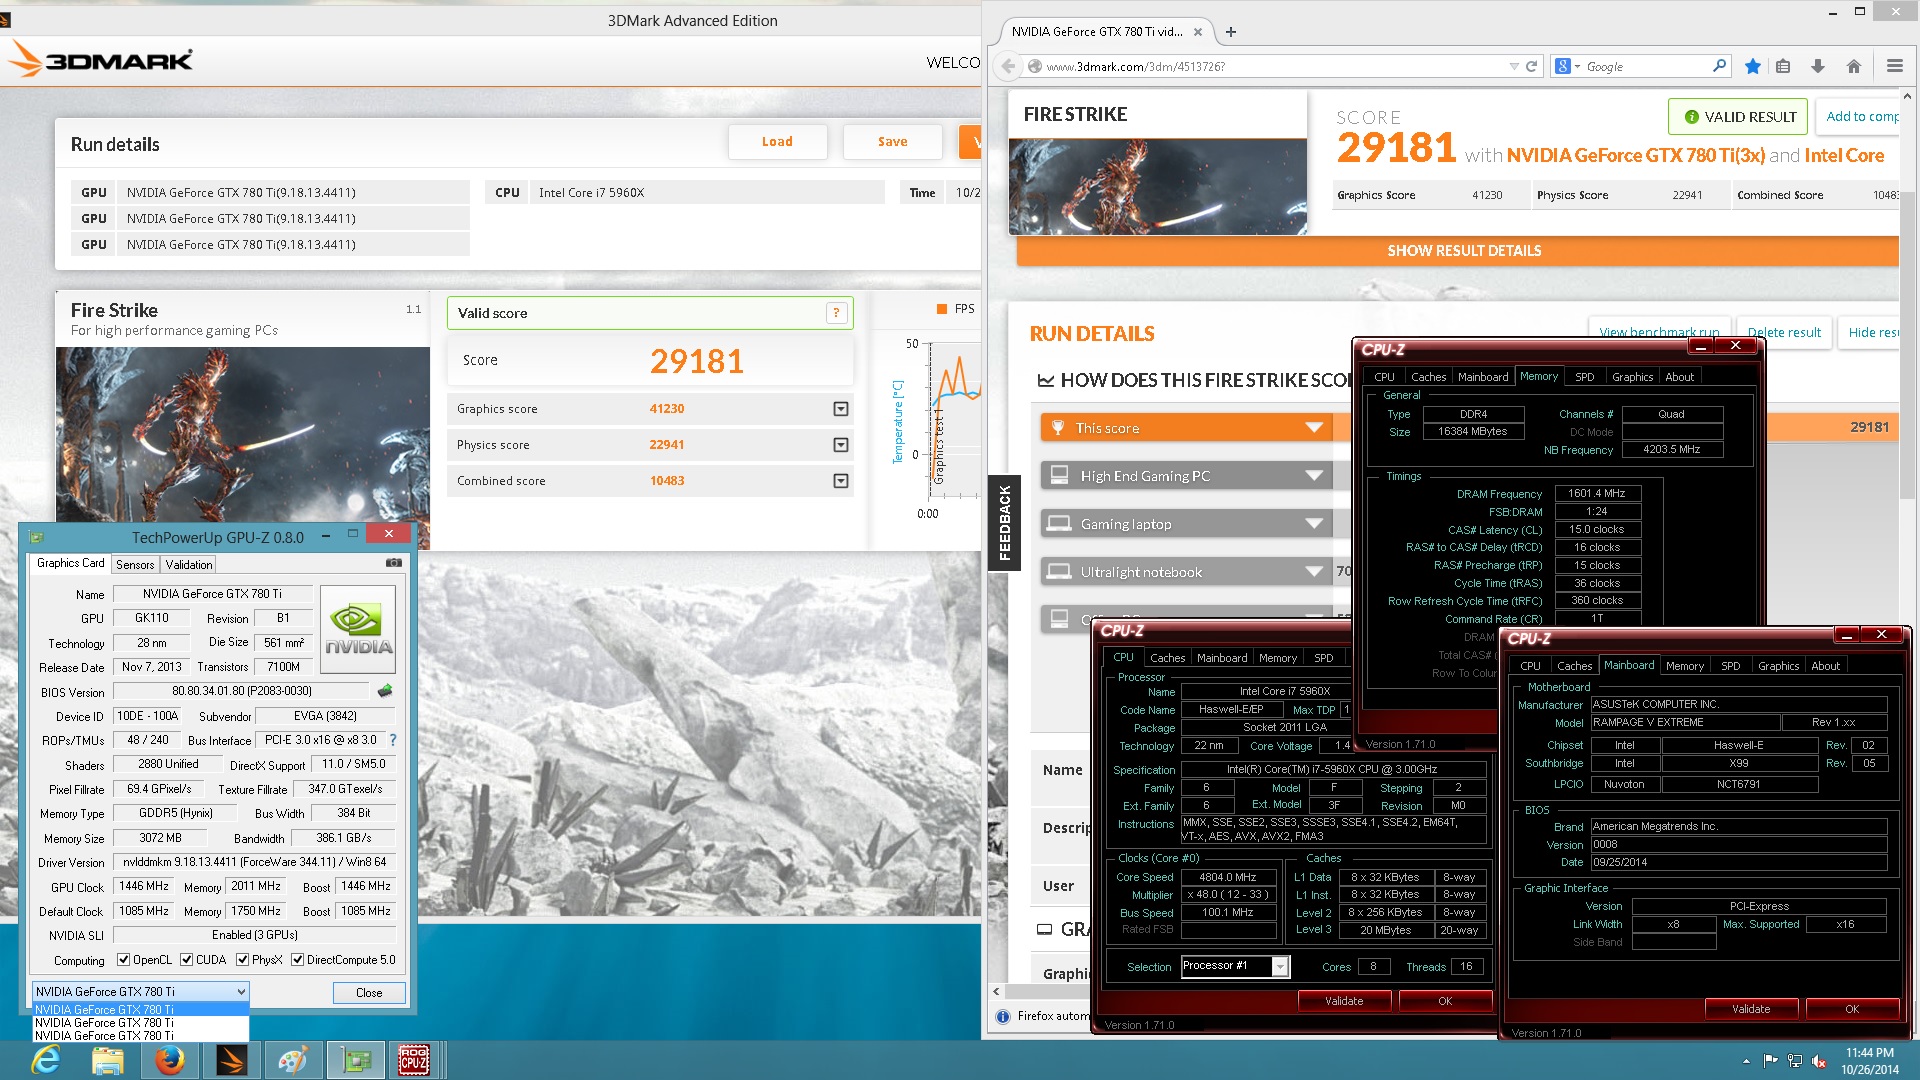Reload the page in Firefox
Screen dimensions: 1920x1080
point(1531,66)
